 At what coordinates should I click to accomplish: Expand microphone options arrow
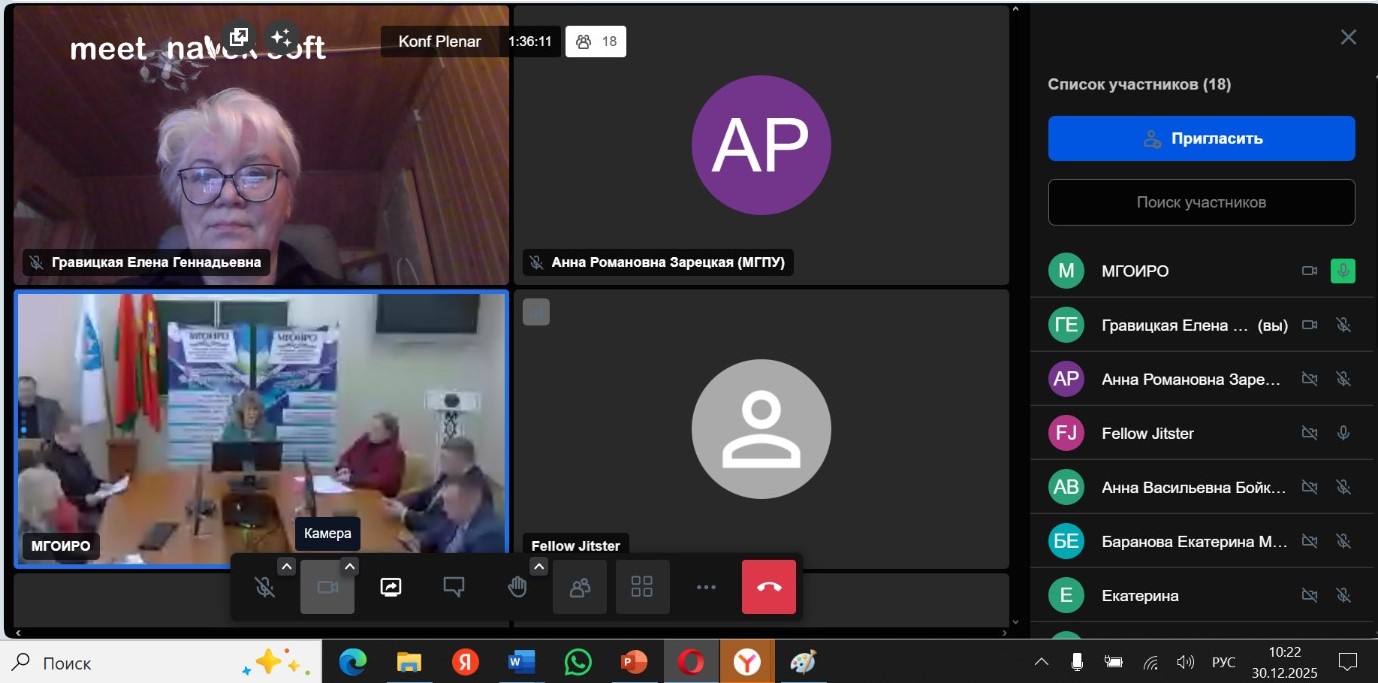point(286,567)
